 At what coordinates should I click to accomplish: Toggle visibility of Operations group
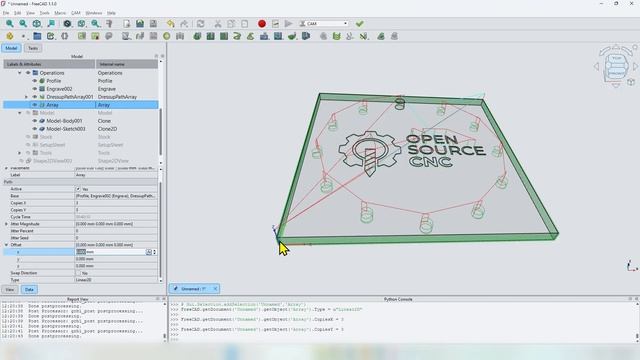pos(28,73)
